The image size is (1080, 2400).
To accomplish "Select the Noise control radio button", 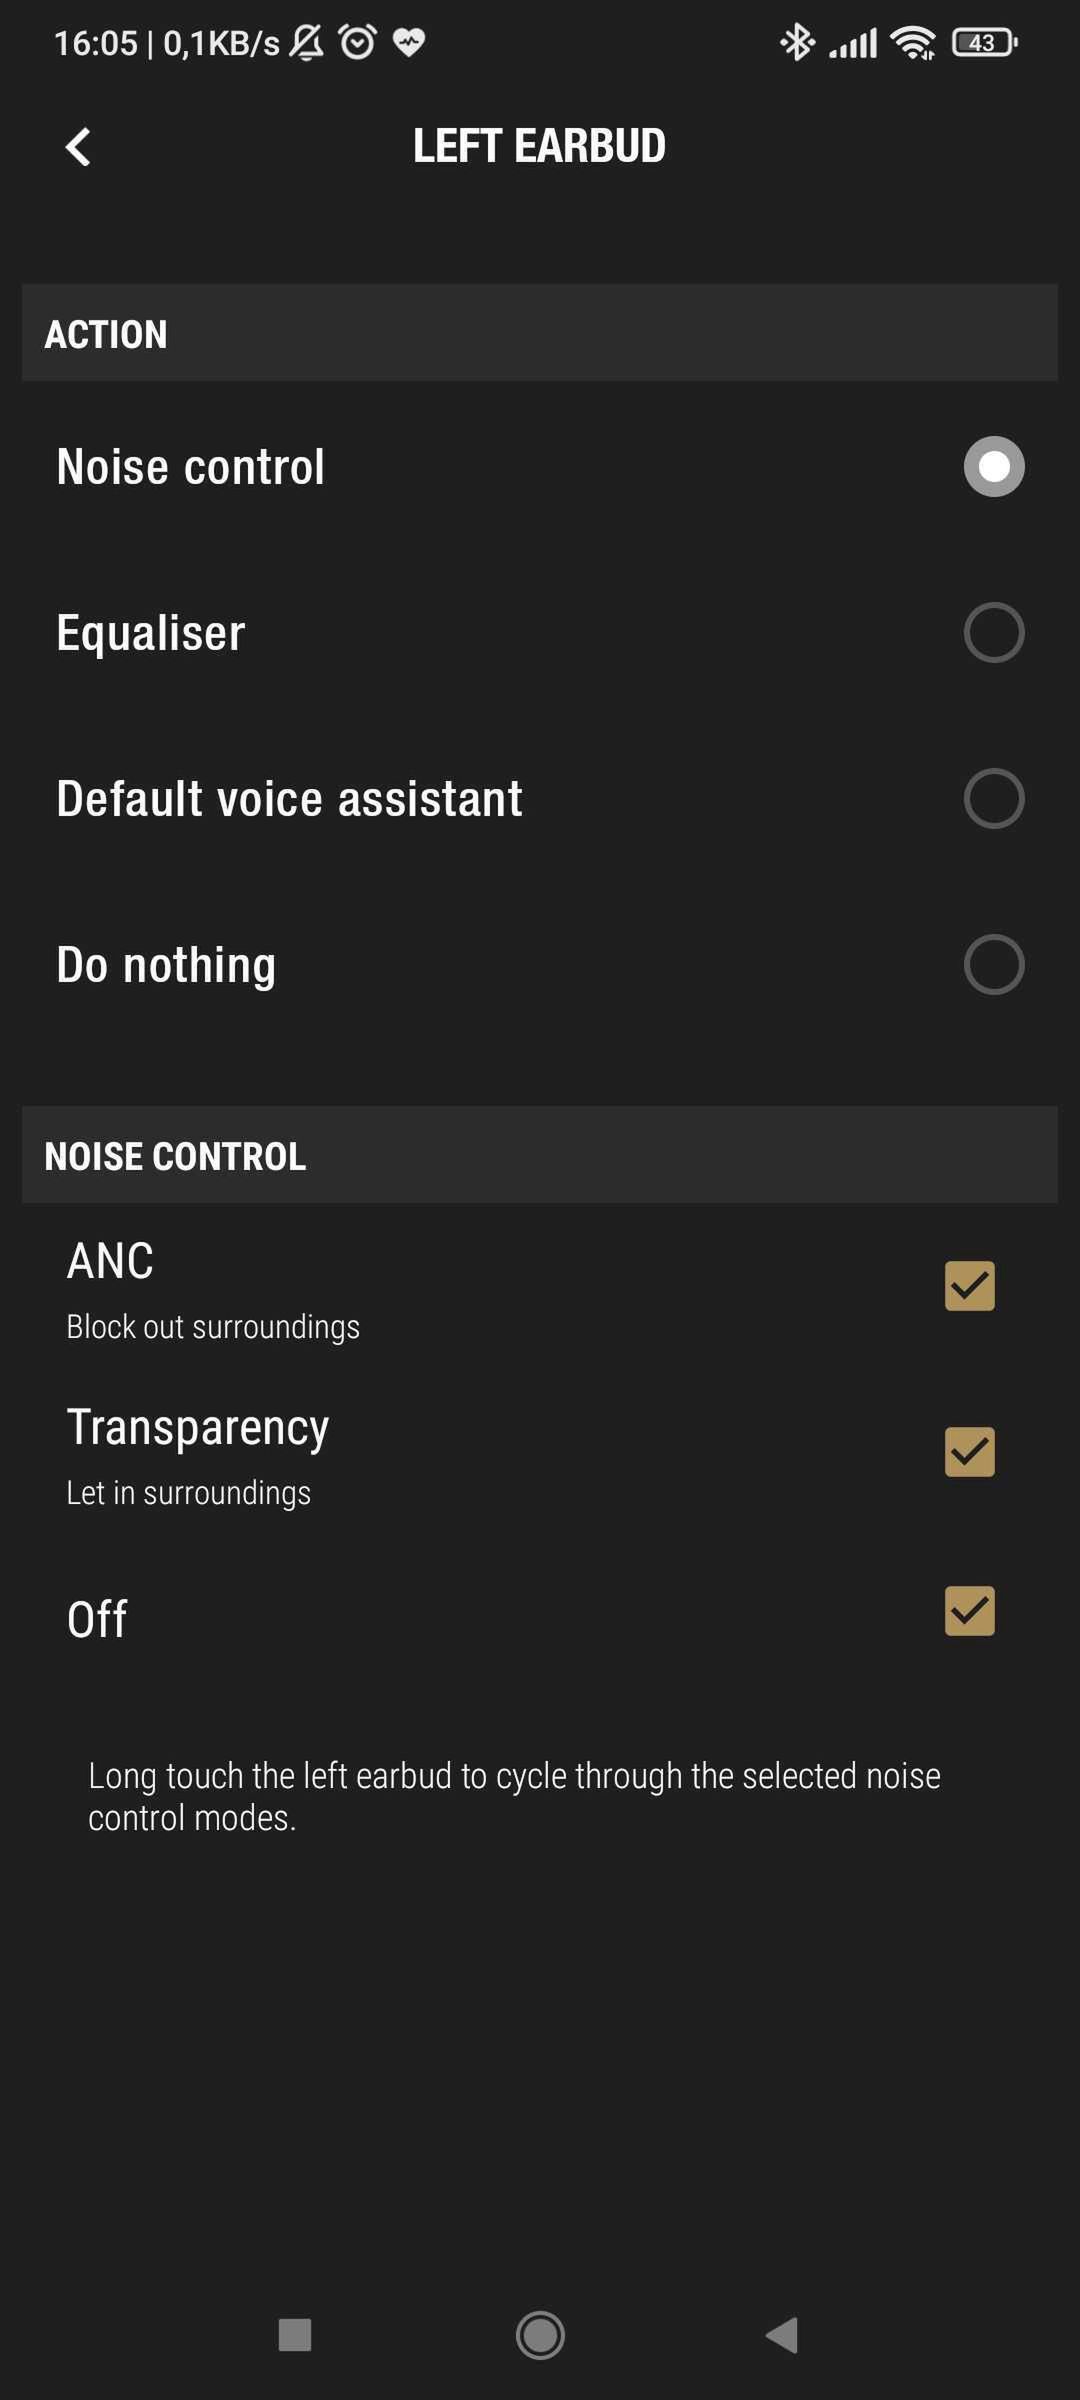I will point(994,466).
